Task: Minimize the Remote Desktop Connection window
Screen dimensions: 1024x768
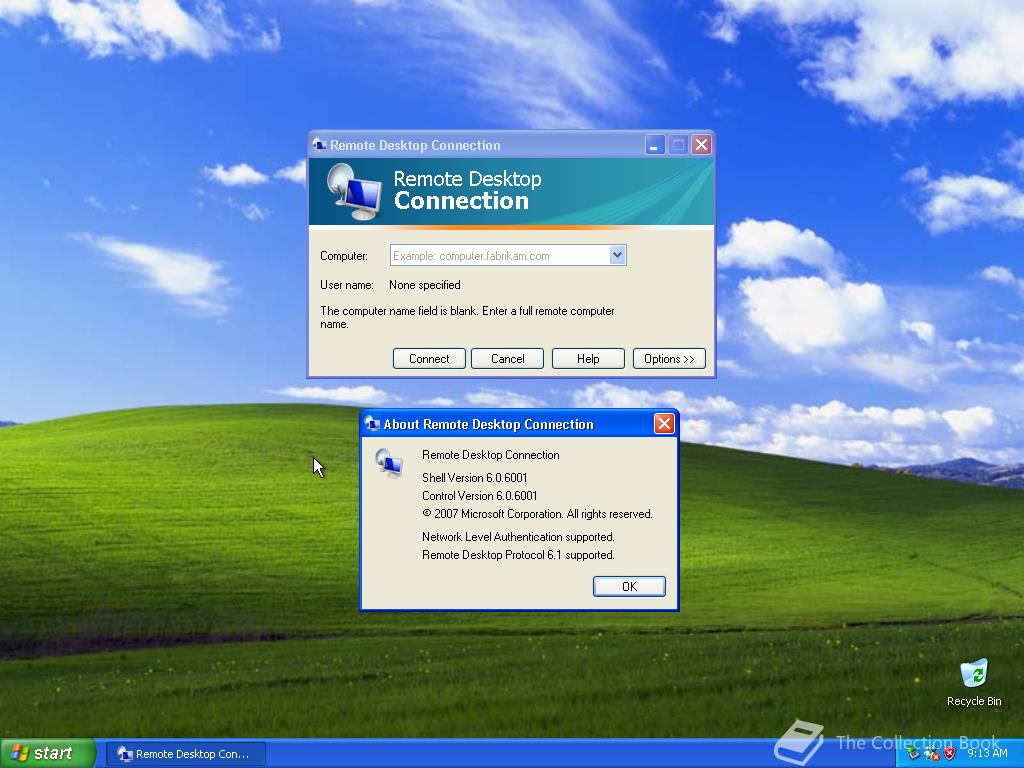Action: 655,145
